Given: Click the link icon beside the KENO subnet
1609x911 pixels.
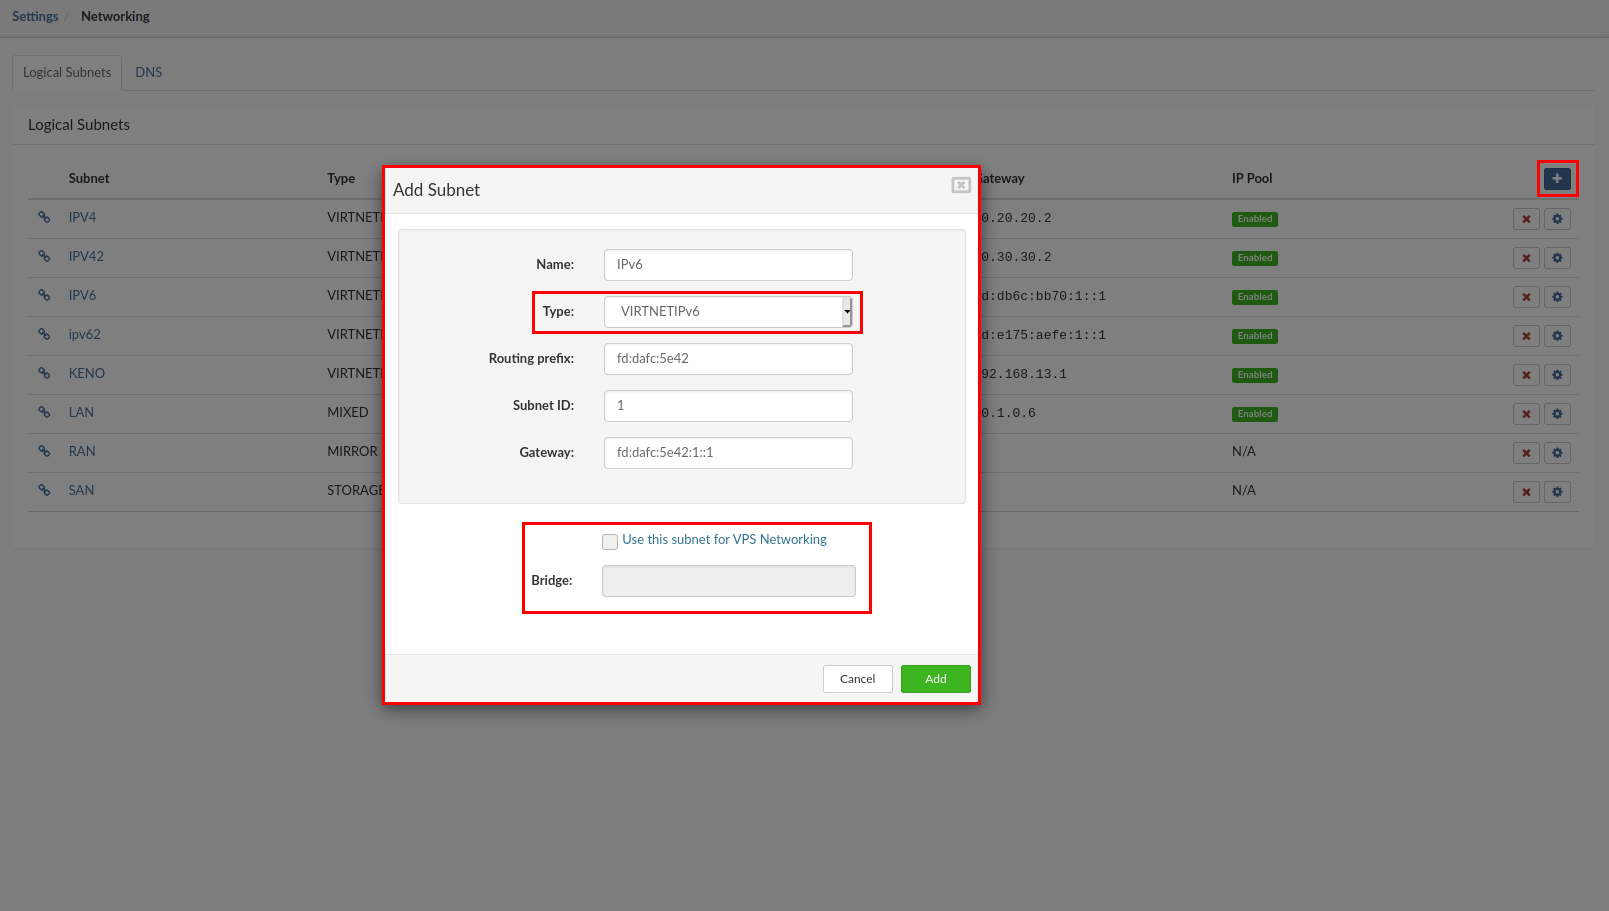Looking at the screenshot, I should point(44,373).
